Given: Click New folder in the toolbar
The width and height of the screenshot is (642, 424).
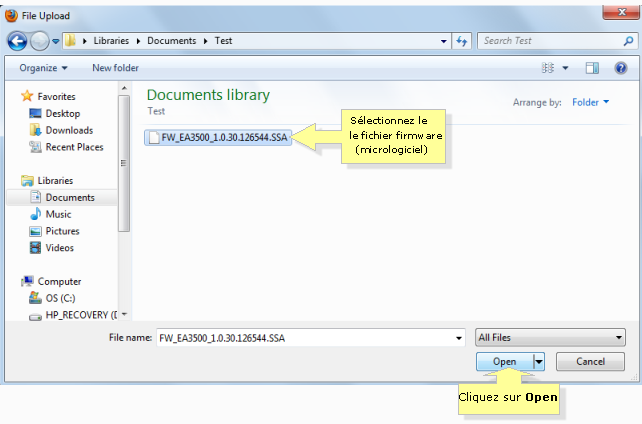Looking at the screenshot, I should [x=115, y=68].
